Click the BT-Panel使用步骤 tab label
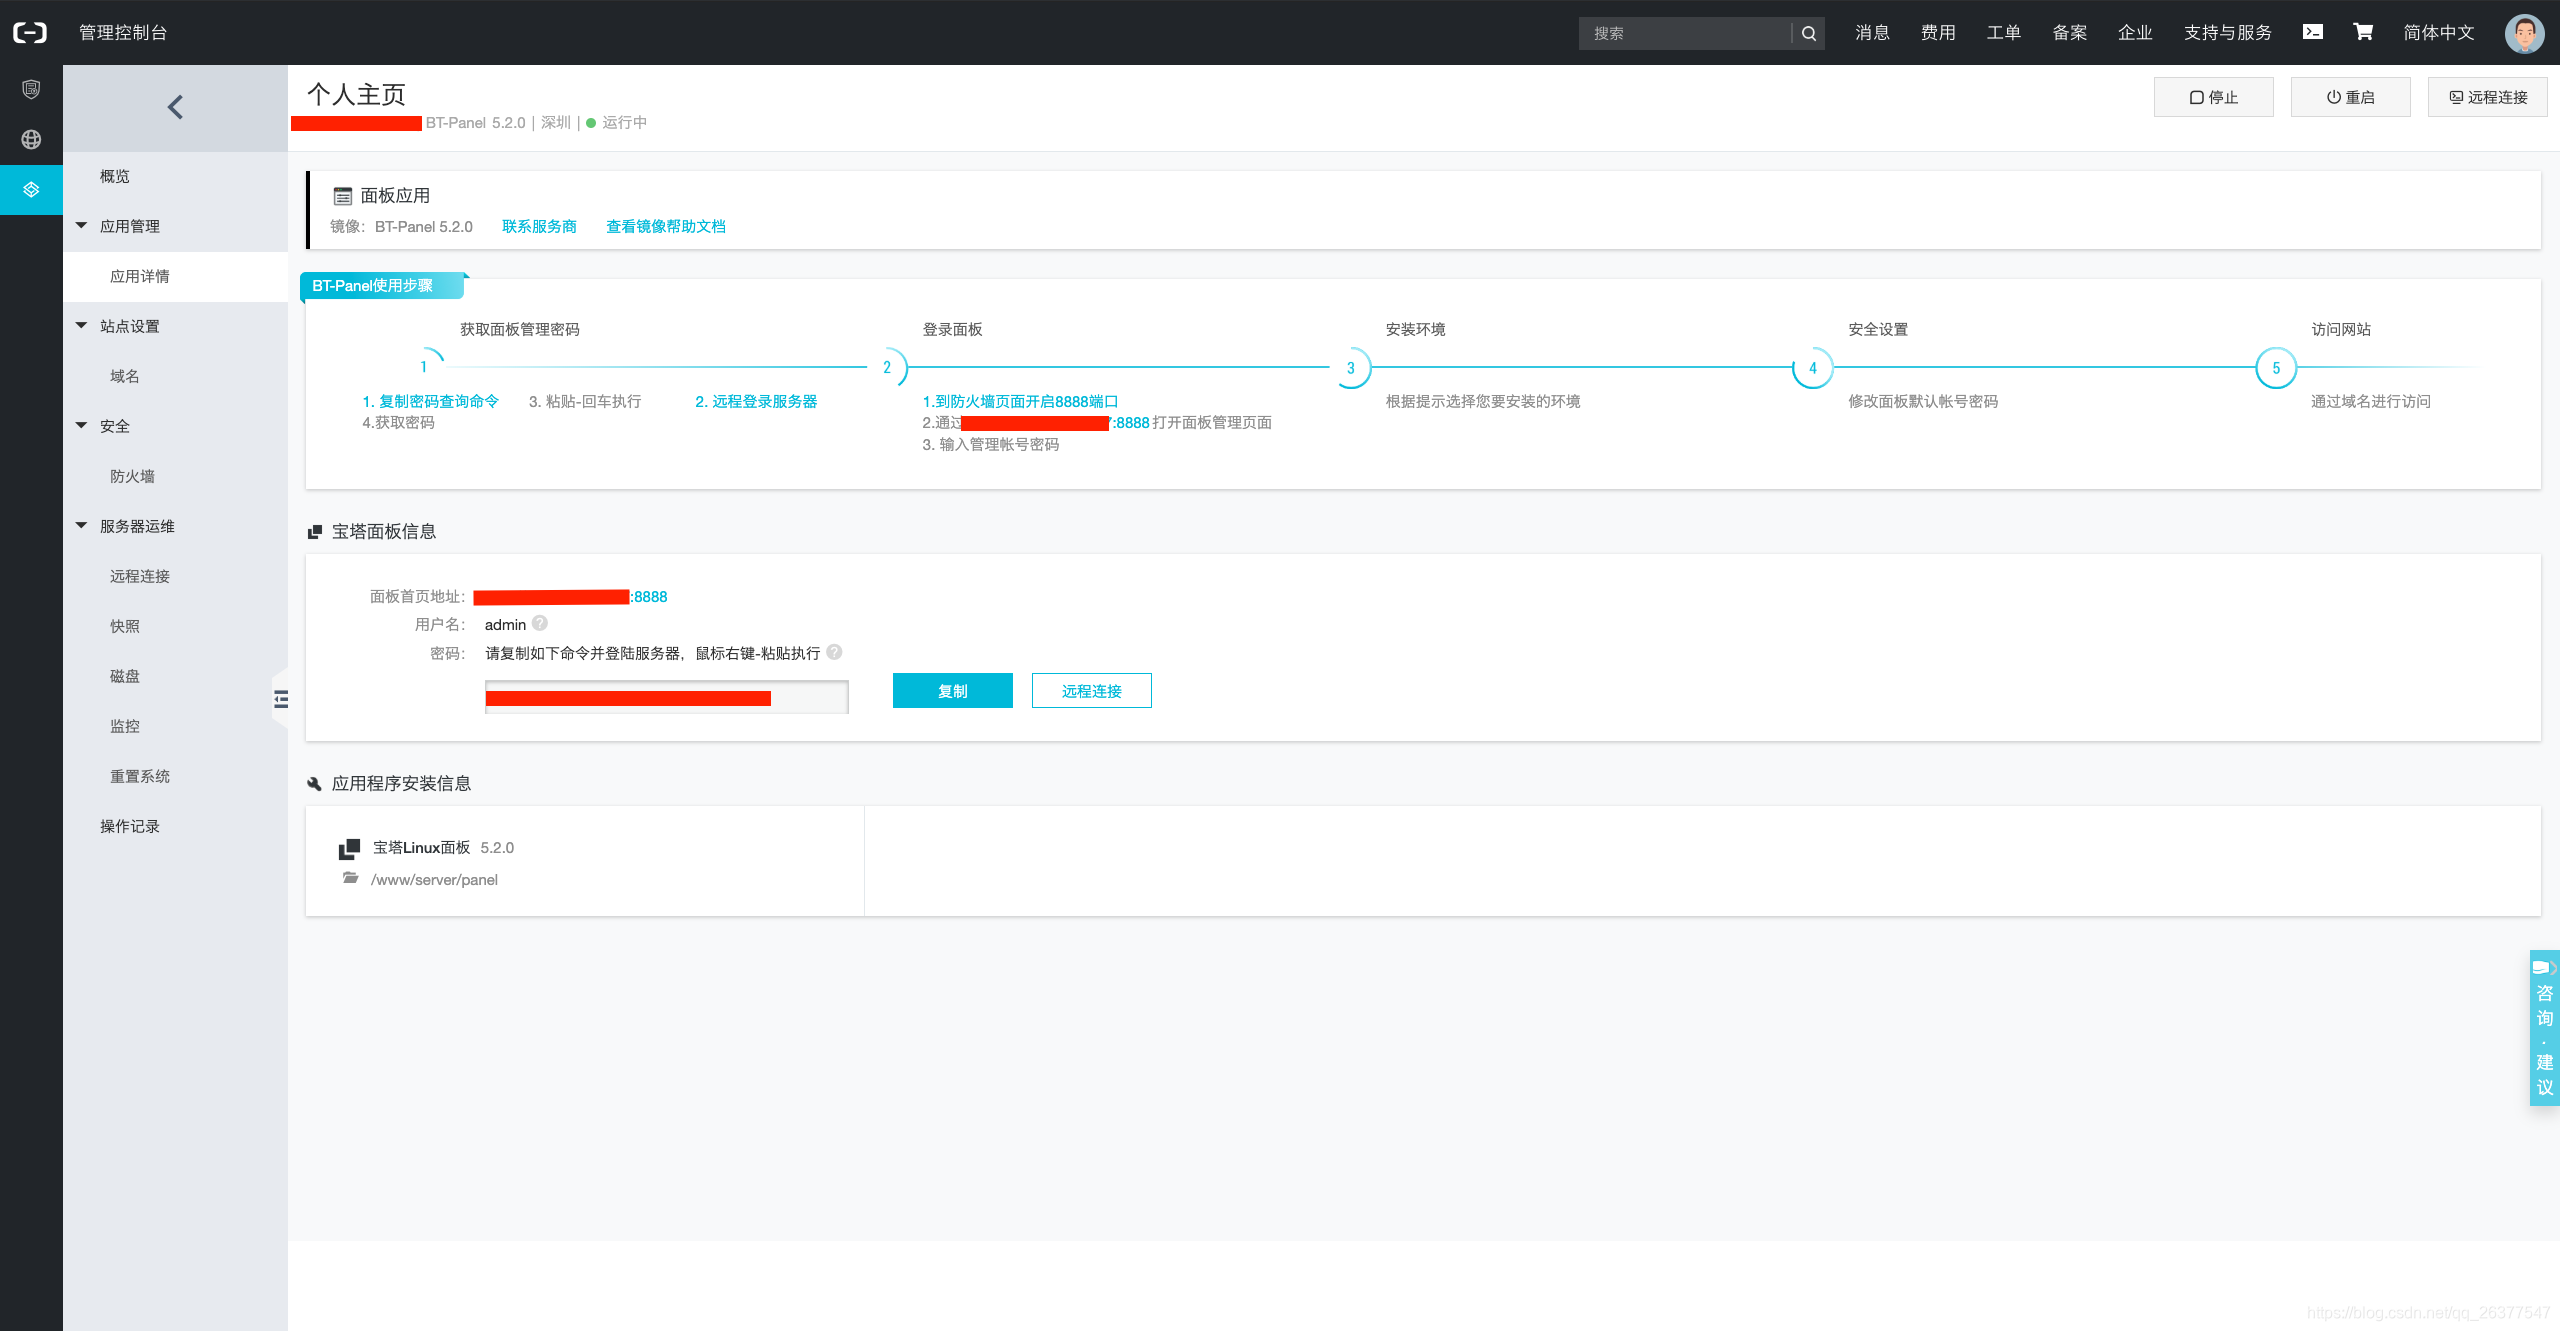2560x1331 pixels. coord(381,286)
